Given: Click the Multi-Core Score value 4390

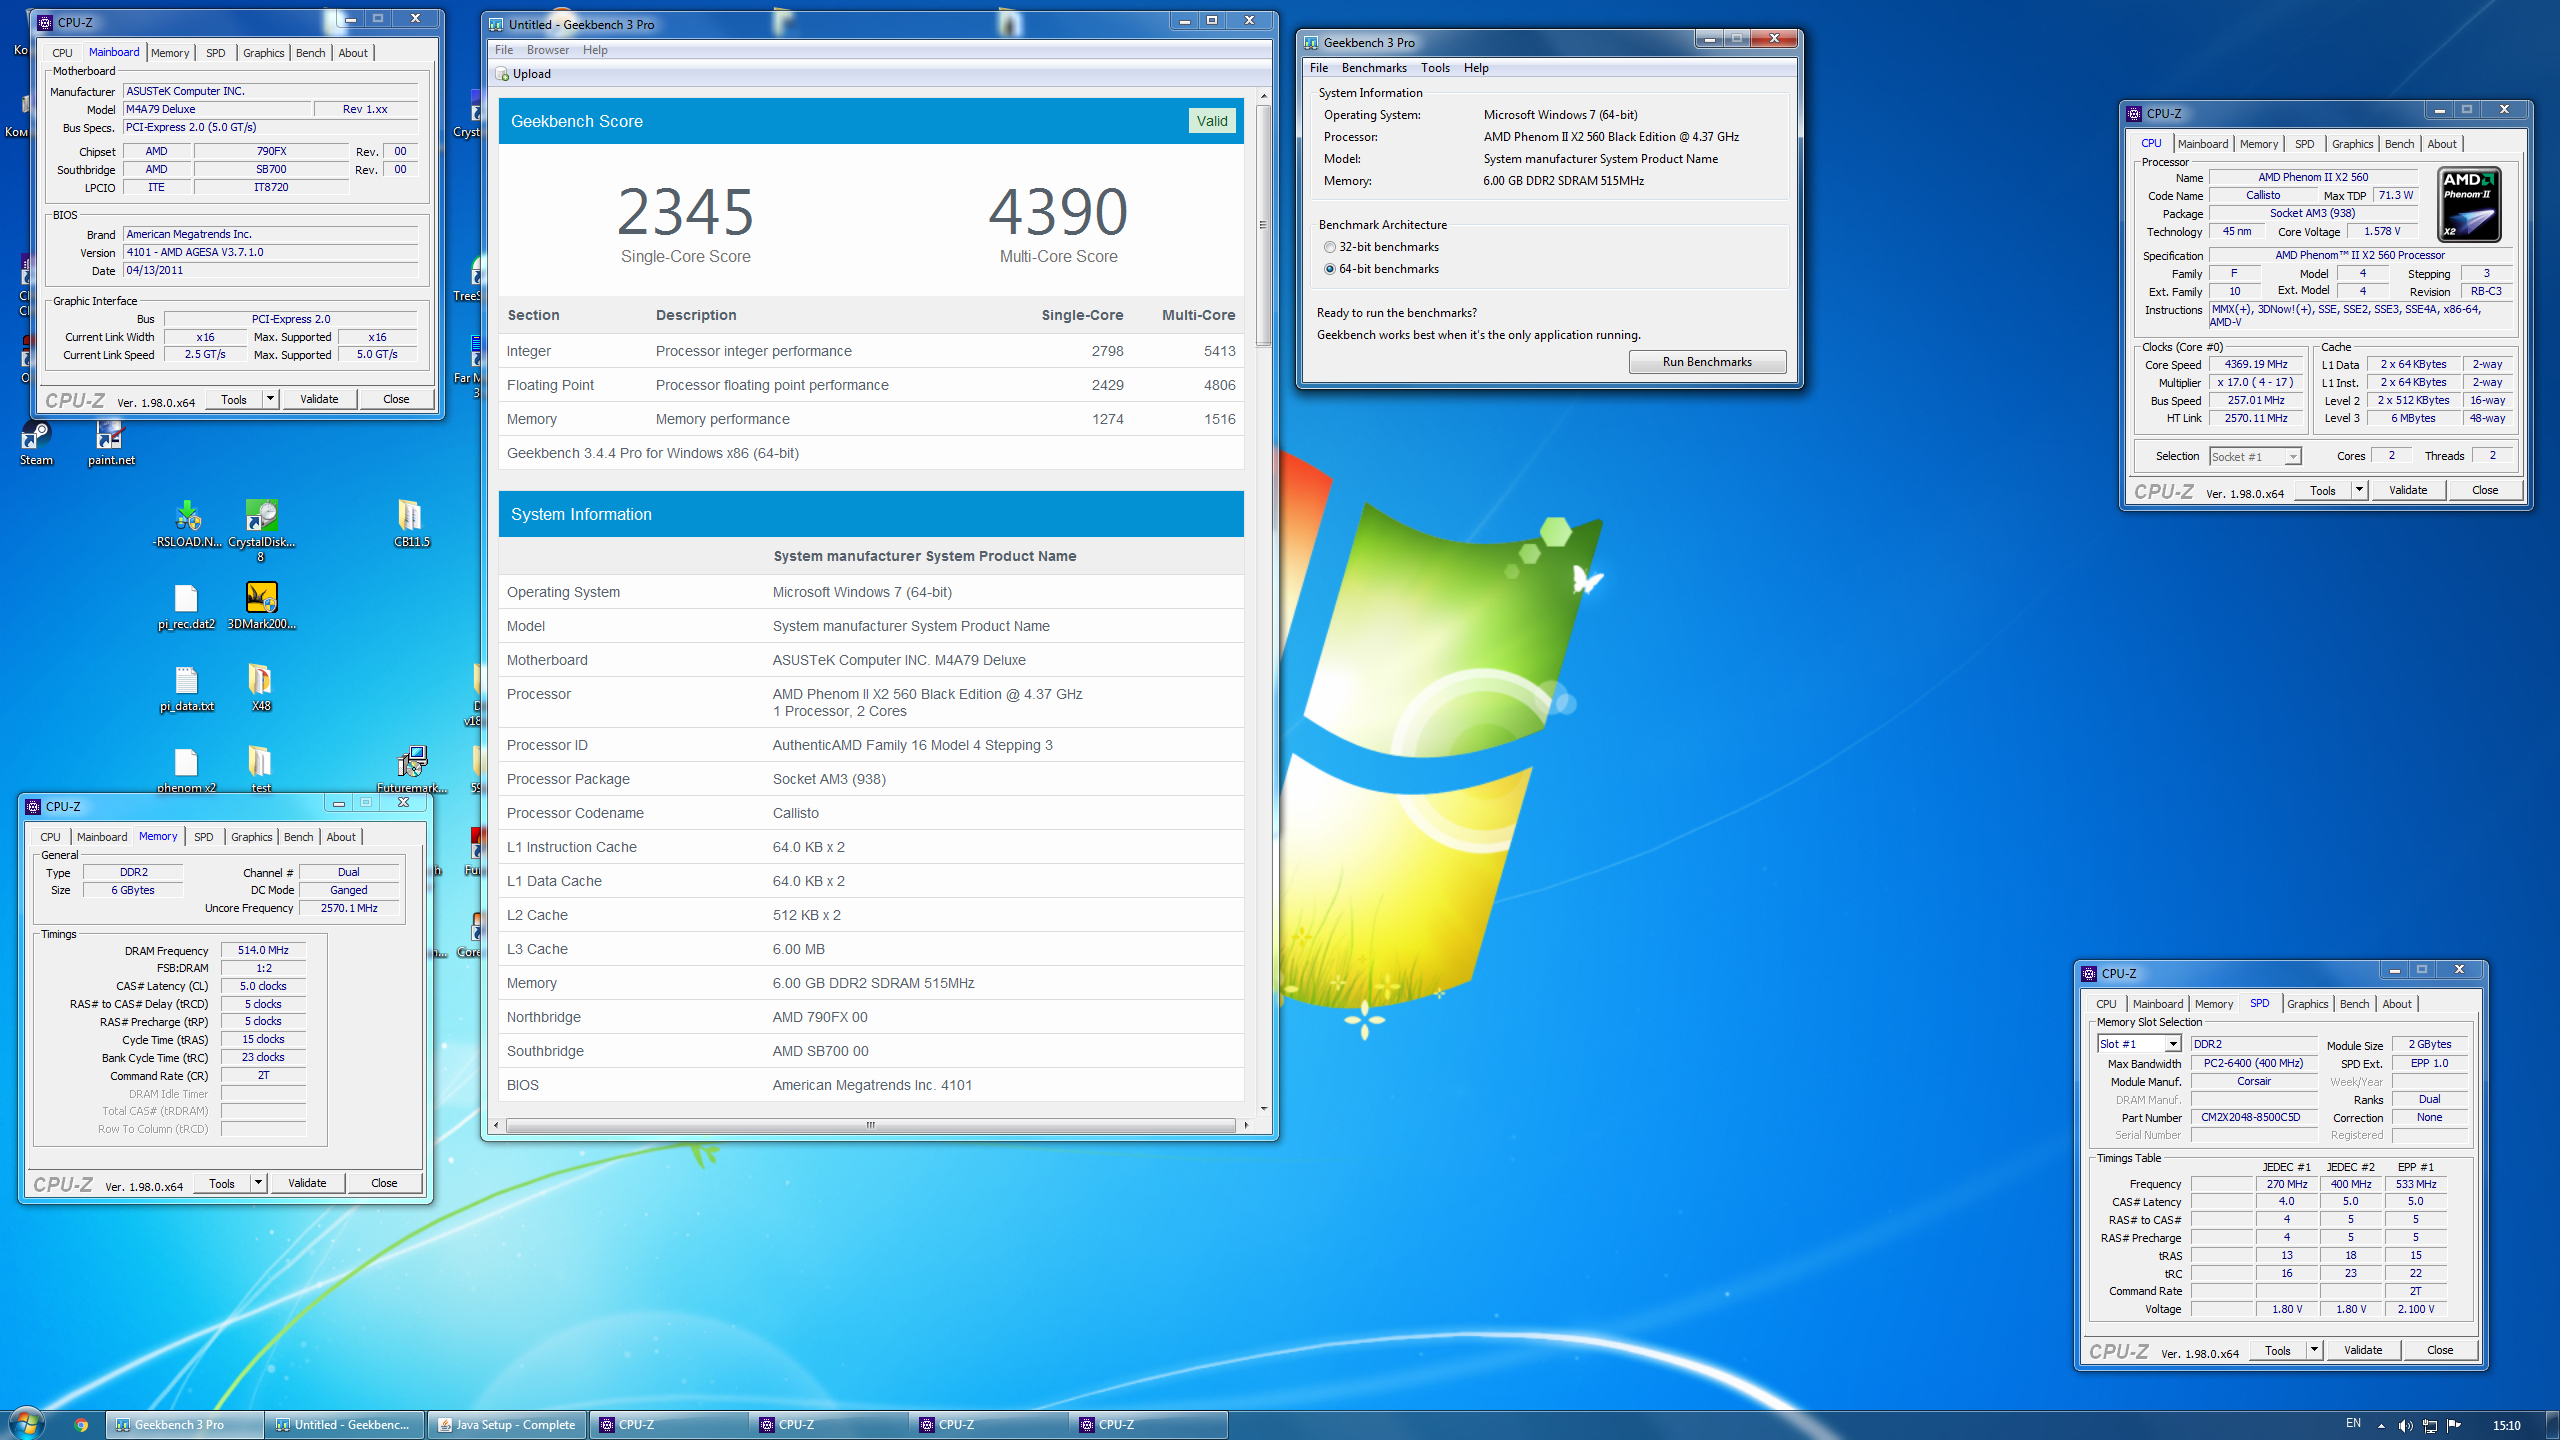Looking at the screenshot, I should pos(1058,211).
